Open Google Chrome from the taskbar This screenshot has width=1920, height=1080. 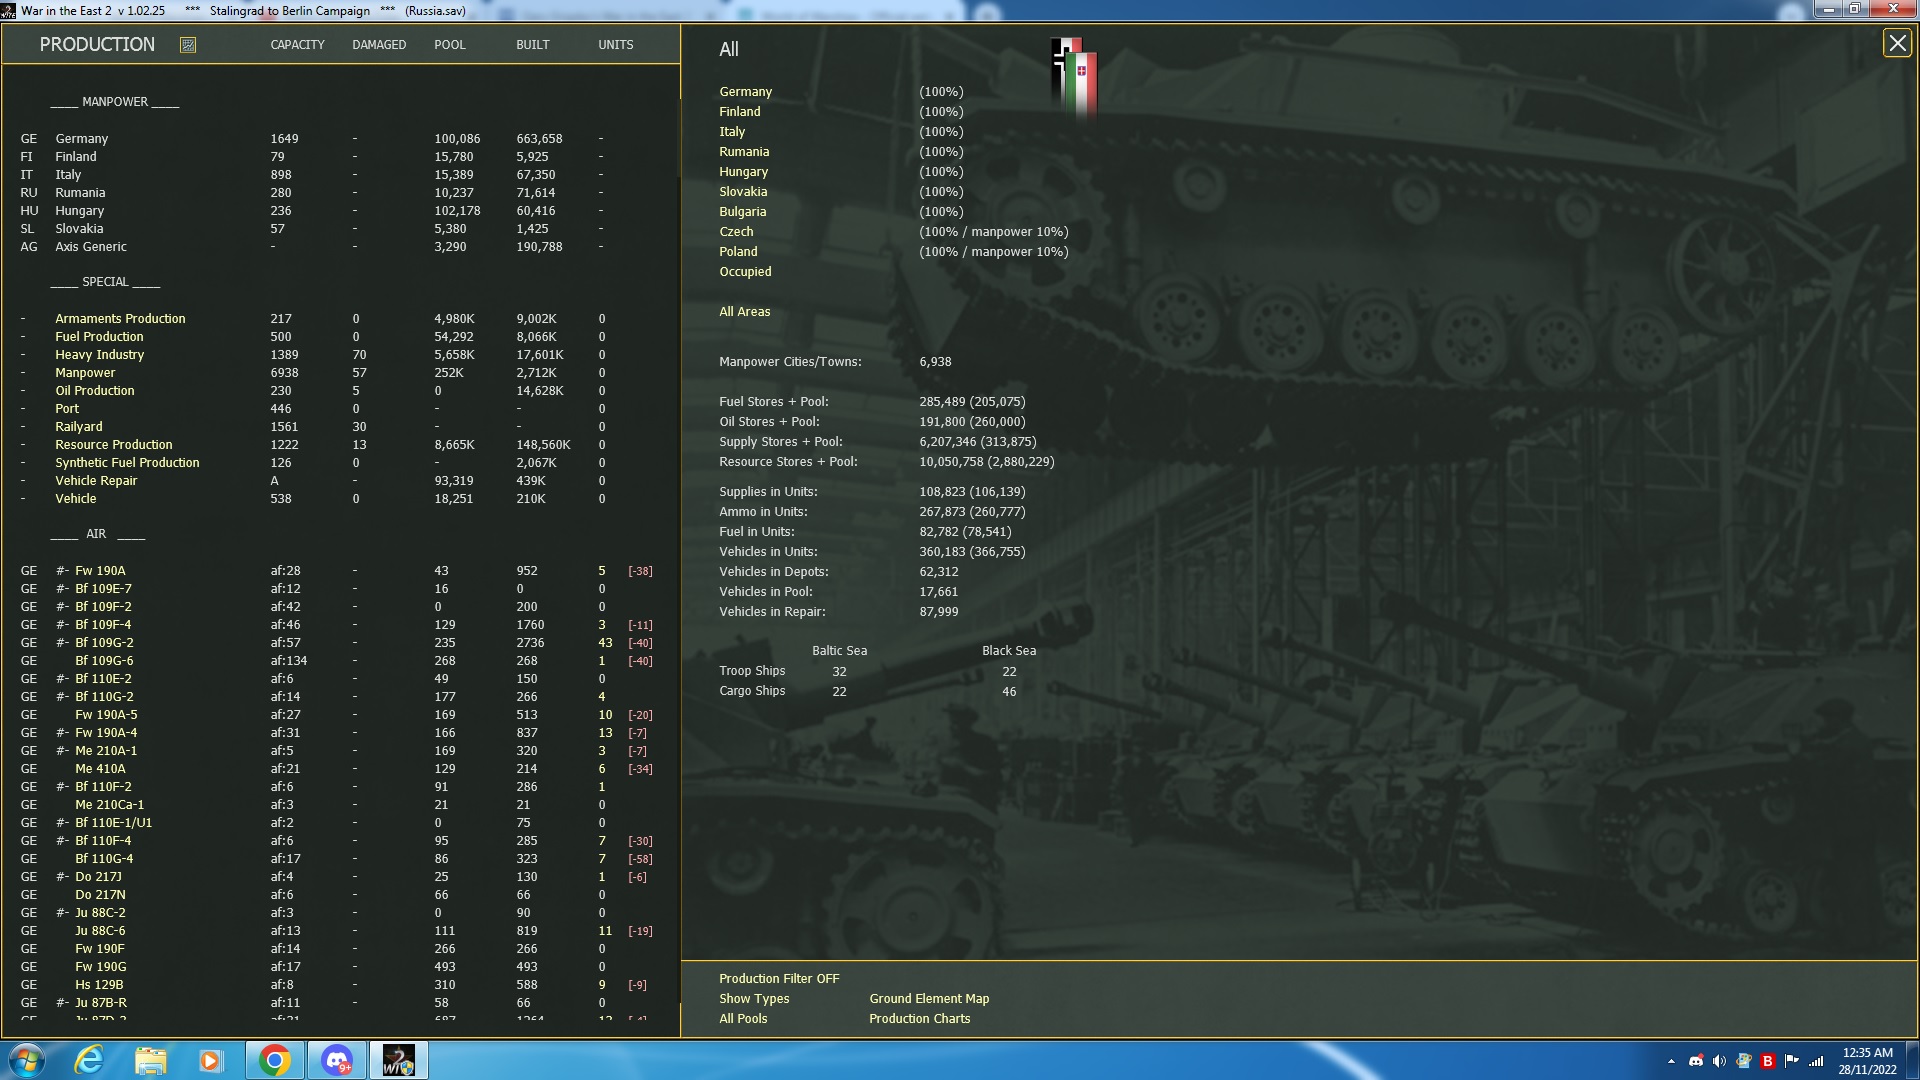(274, 1059)
